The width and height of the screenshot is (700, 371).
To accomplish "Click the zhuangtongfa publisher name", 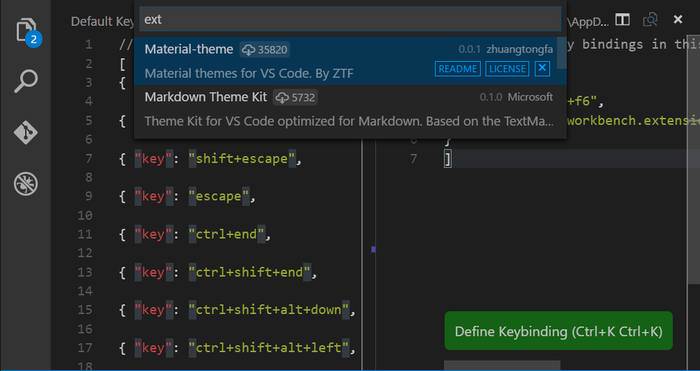I will [520, 50].
